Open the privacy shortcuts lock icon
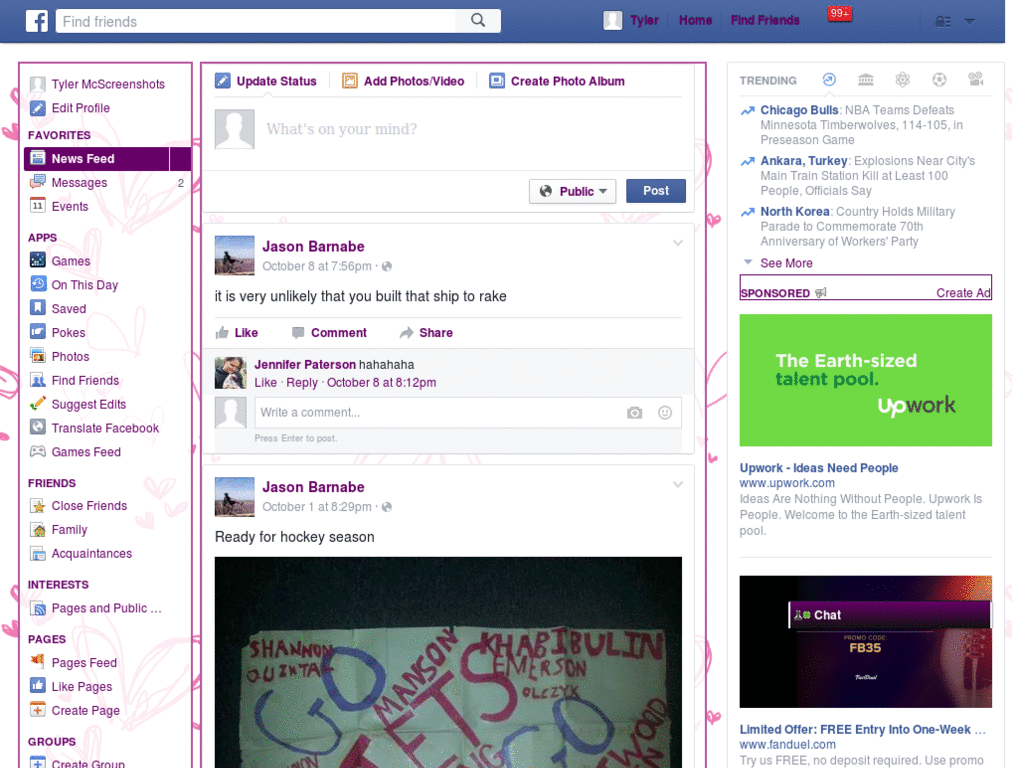 943,22
